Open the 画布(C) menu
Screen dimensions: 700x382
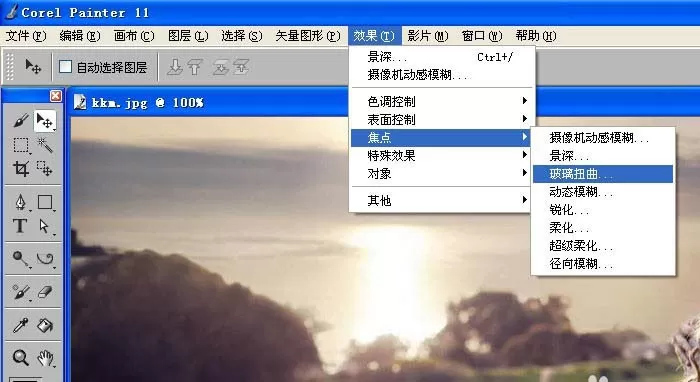point(134,36)
